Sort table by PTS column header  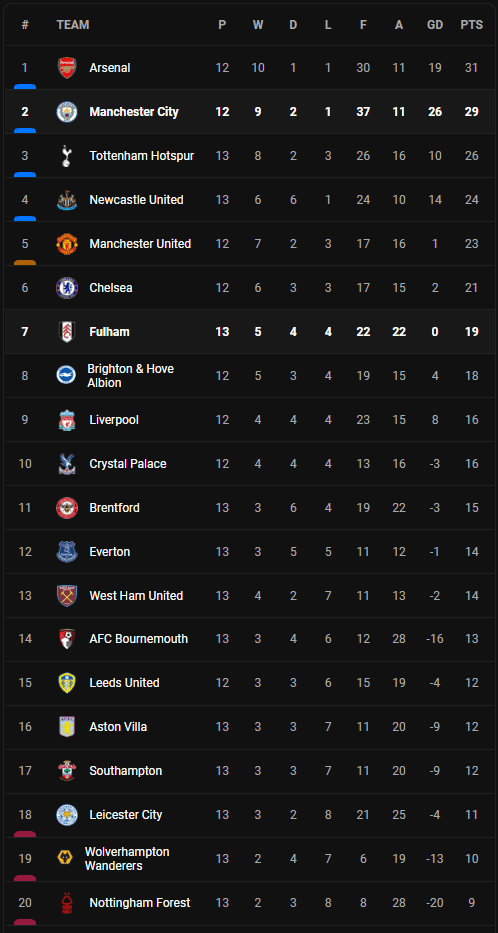[471, 25]
